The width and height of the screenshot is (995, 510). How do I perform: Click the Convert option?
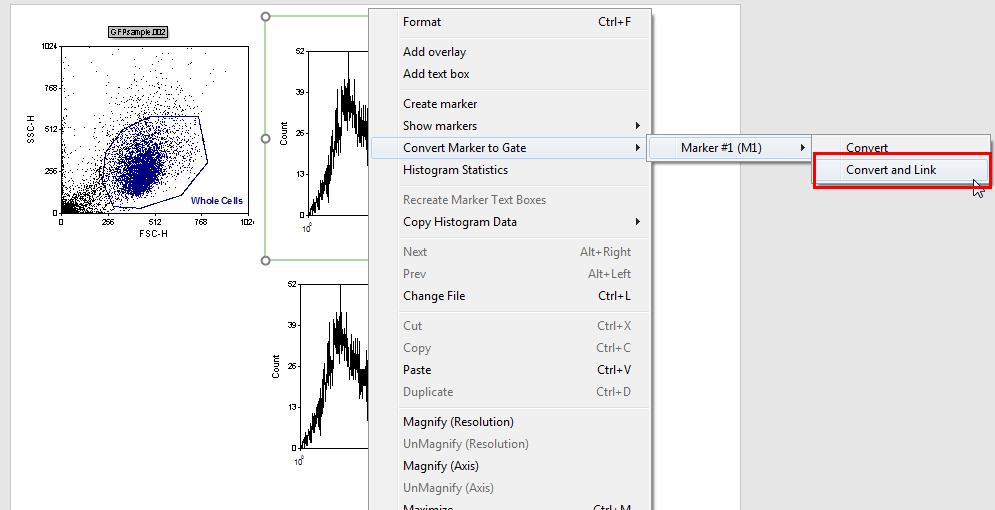coord(867,148)
